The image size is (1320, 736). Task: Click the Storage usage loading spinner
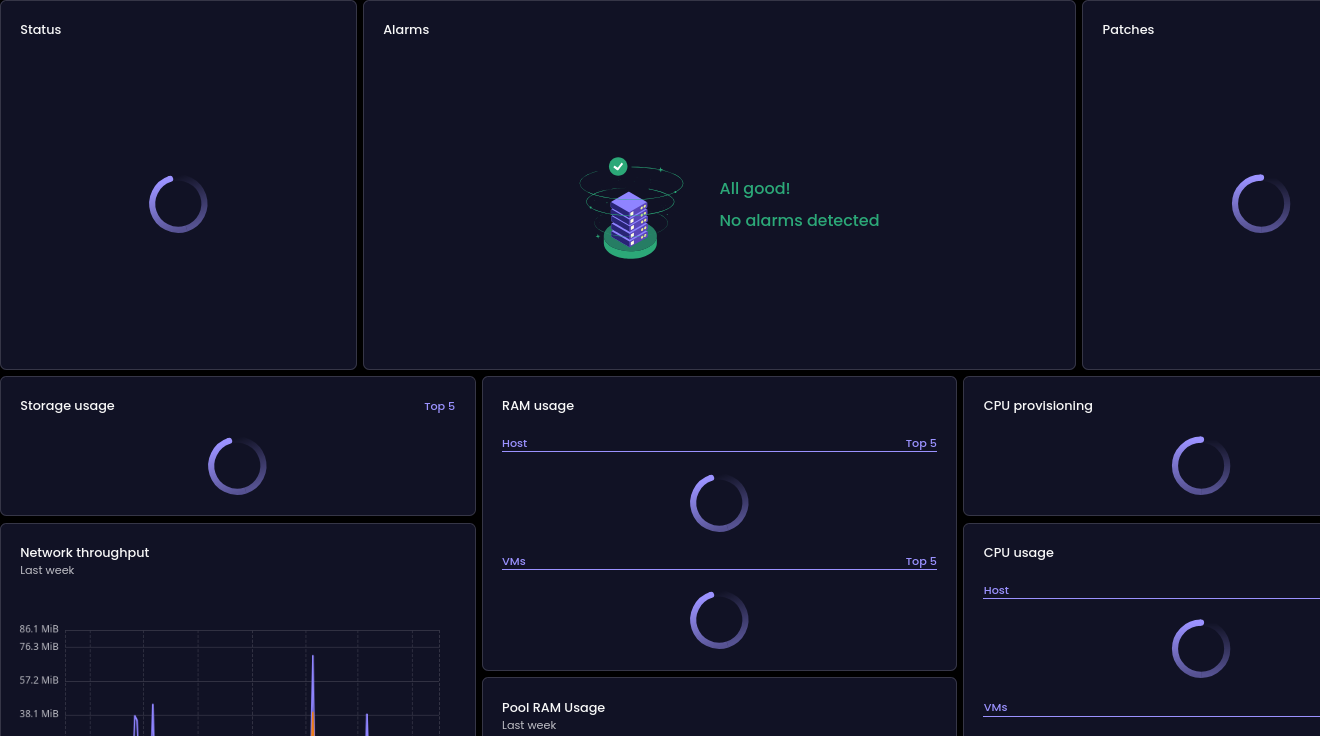[x=237, y=464]
